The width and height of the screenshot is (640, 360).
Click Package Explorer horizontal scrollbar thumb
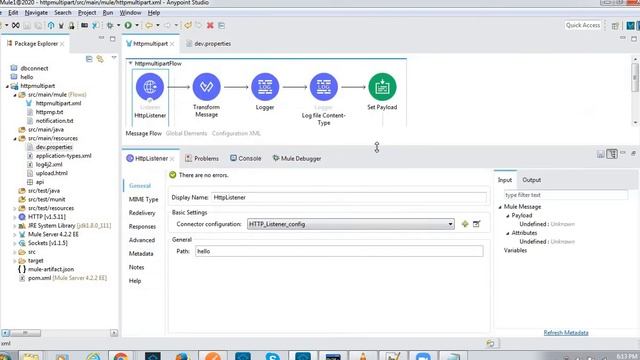click(x=25, y=333)
